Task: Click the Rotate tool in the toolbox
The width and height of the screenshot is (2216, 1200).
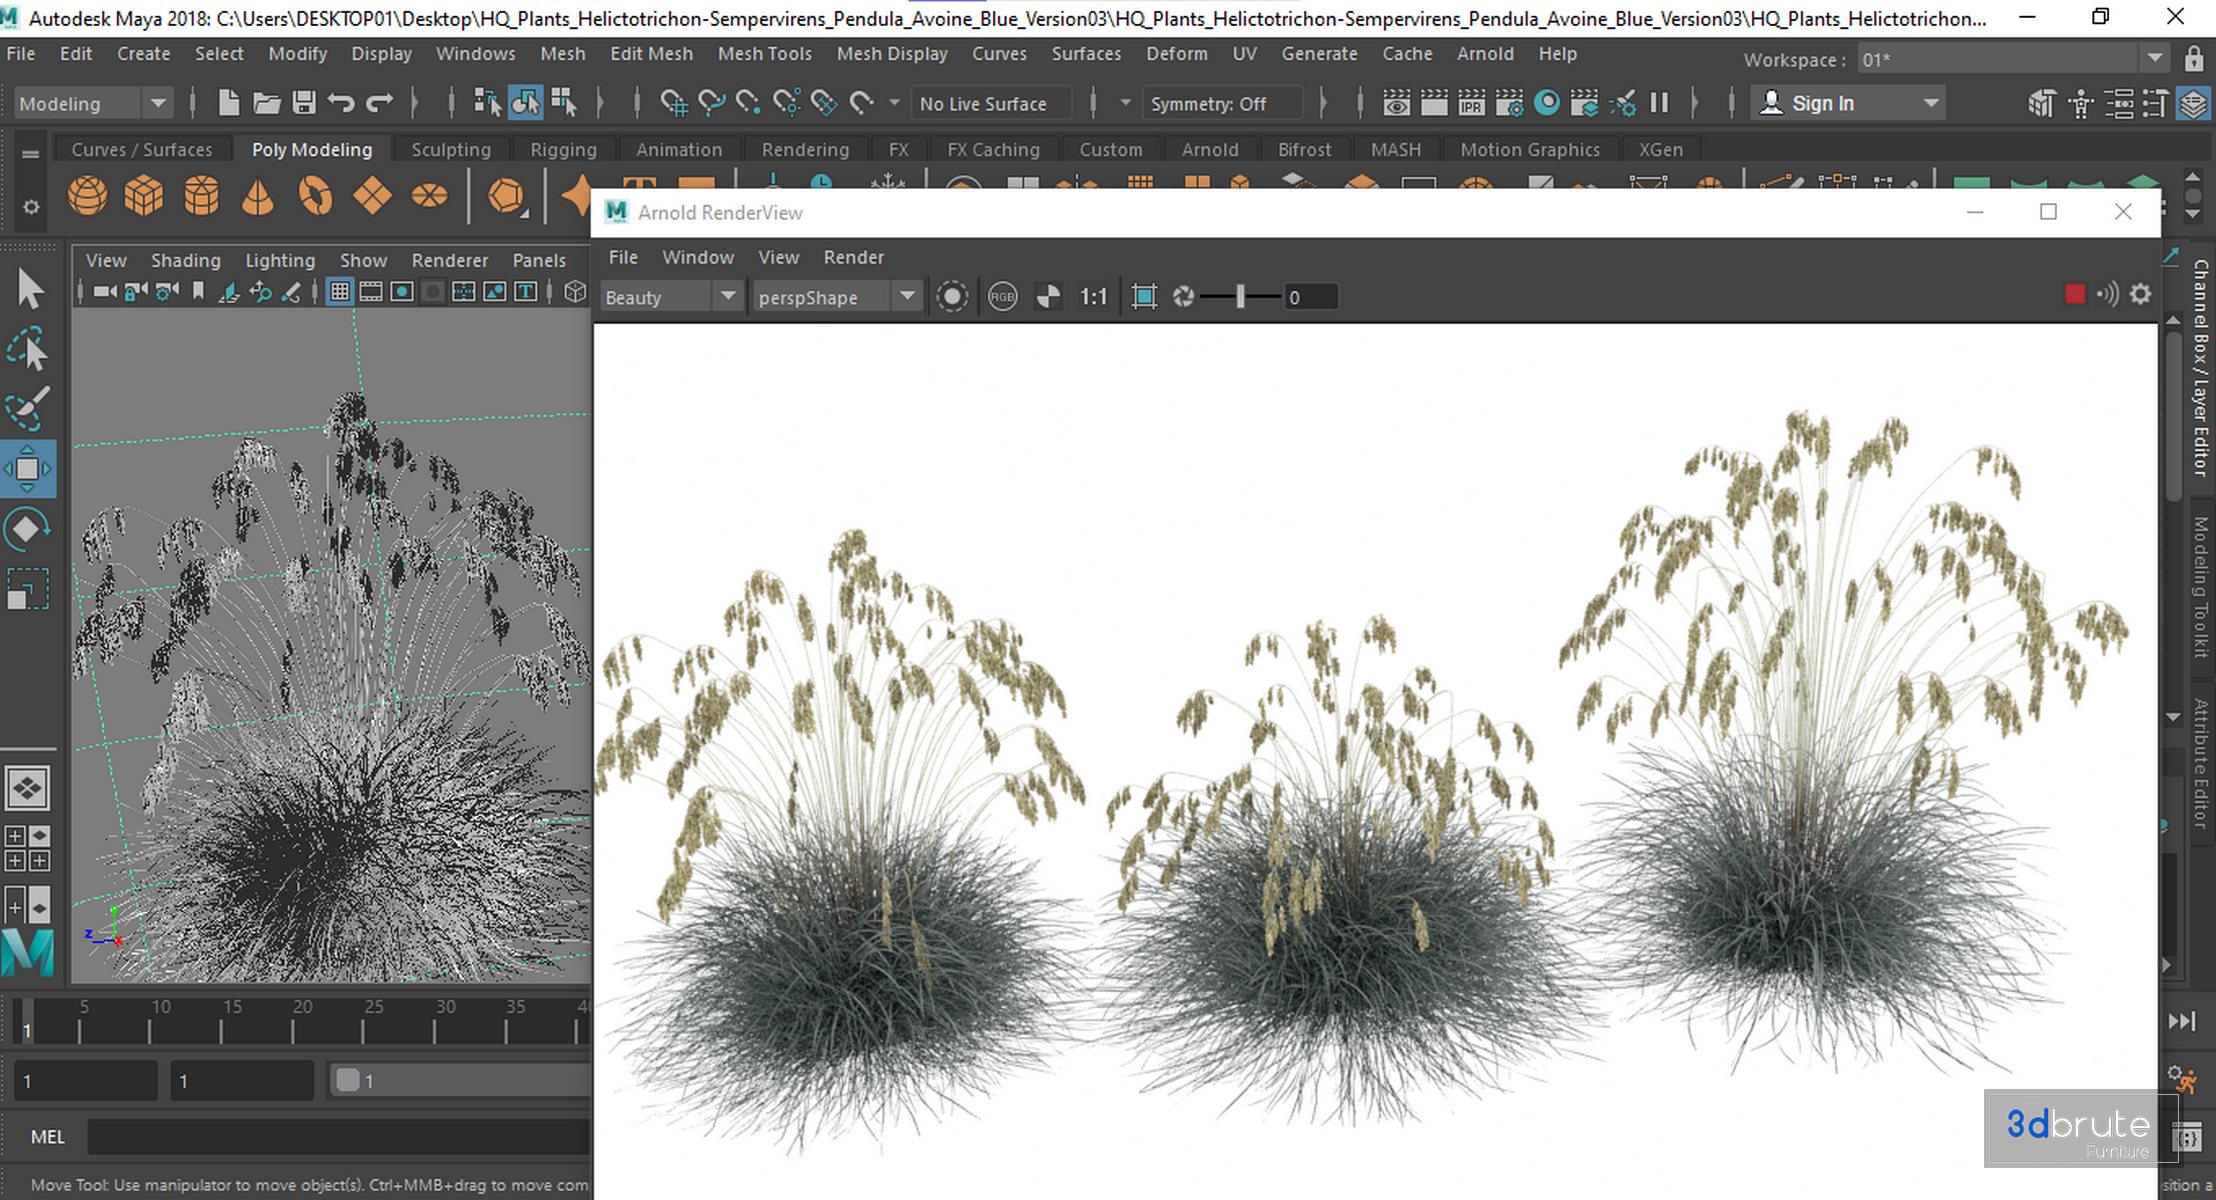Action: click(28, 528)
